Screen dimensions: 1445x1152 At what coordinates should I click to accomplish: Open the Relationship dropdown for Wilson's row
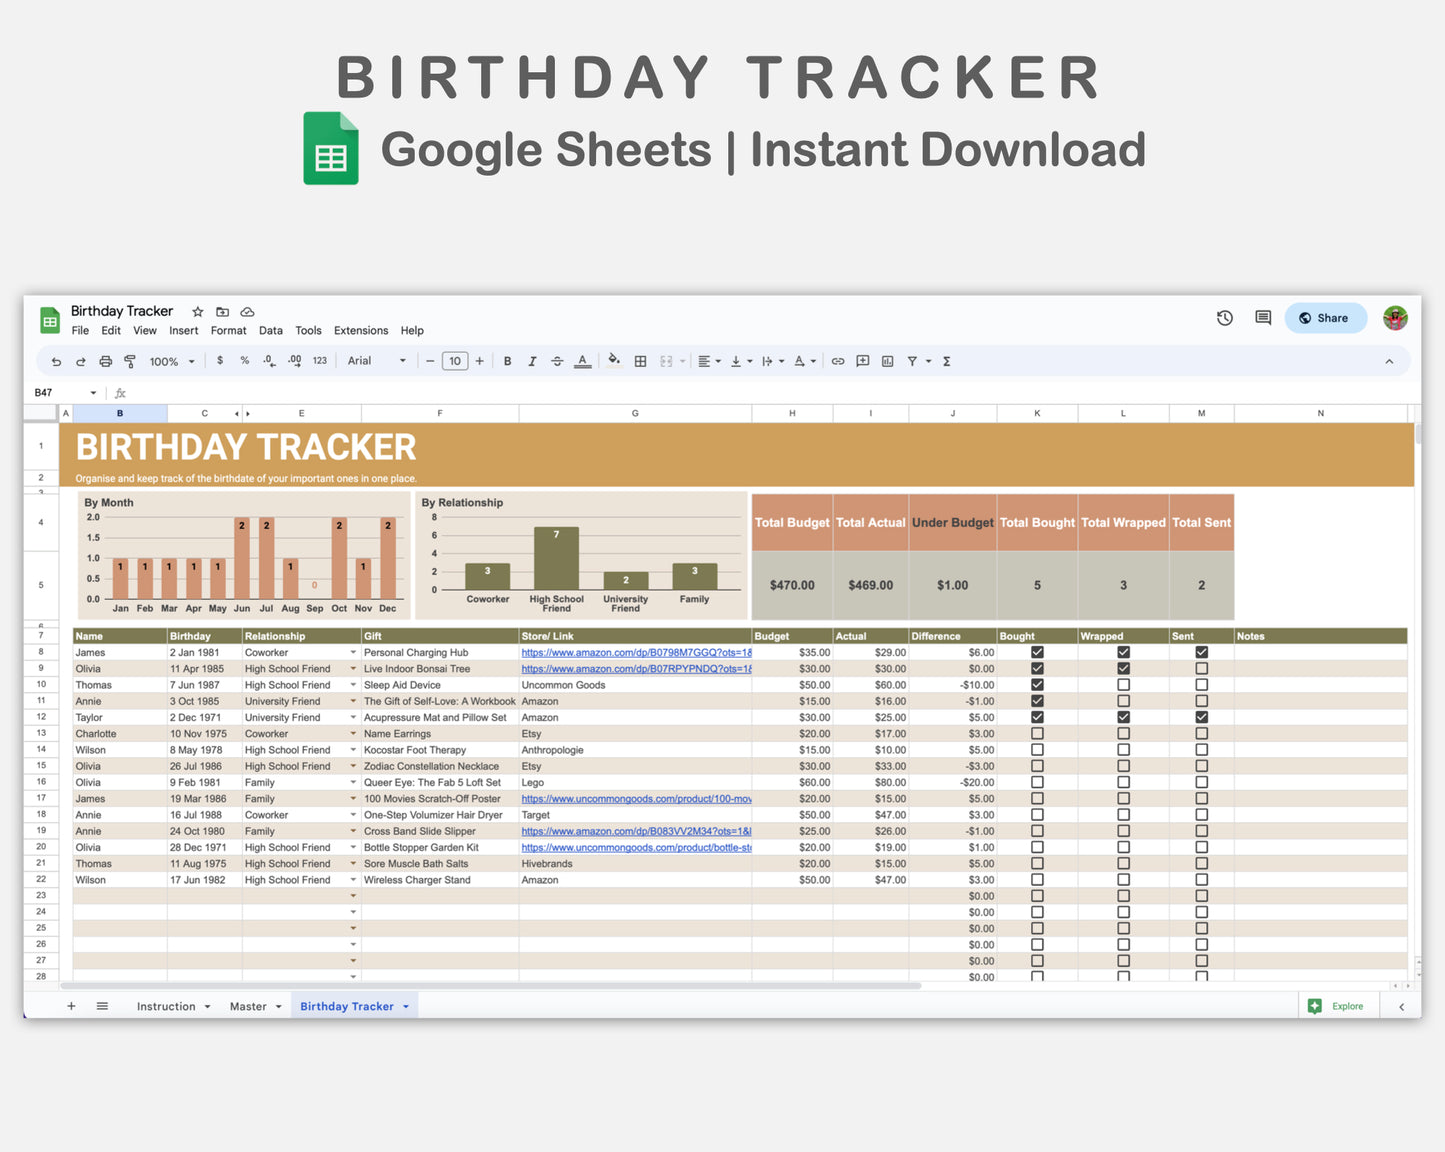354,749
